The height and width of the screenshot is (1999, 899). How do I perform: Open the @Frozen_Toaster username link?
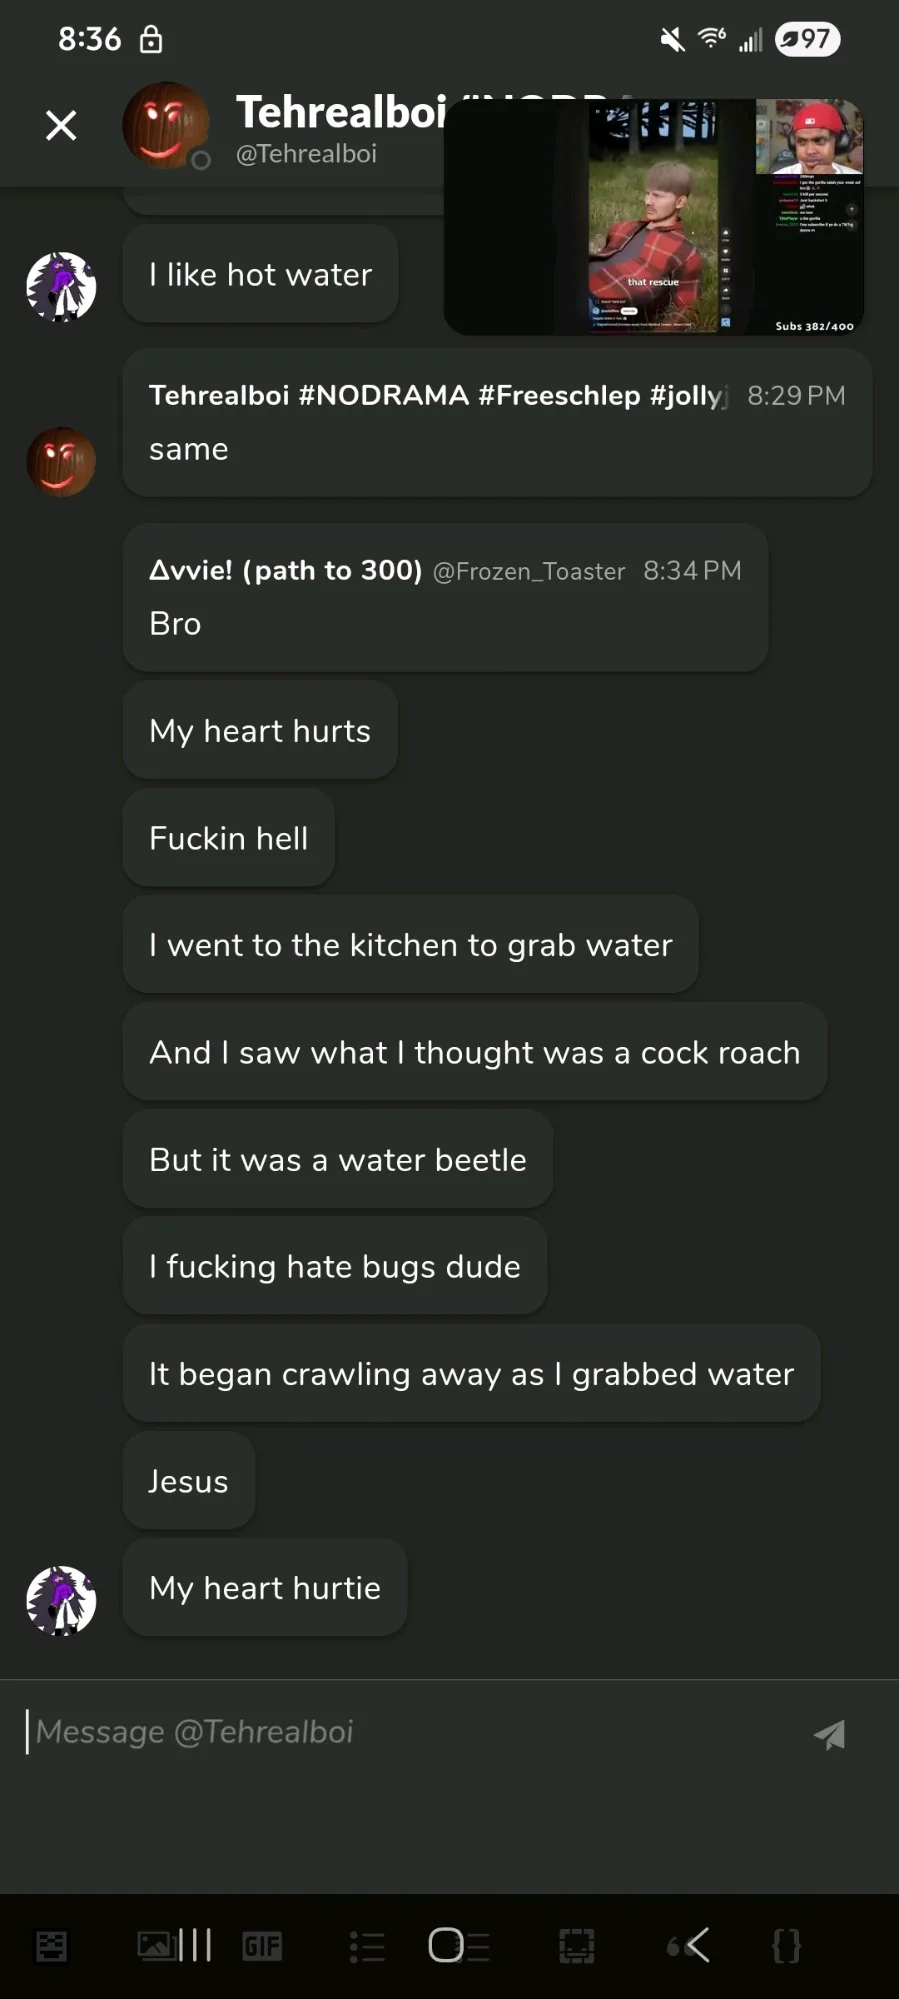tap(528, 571)
